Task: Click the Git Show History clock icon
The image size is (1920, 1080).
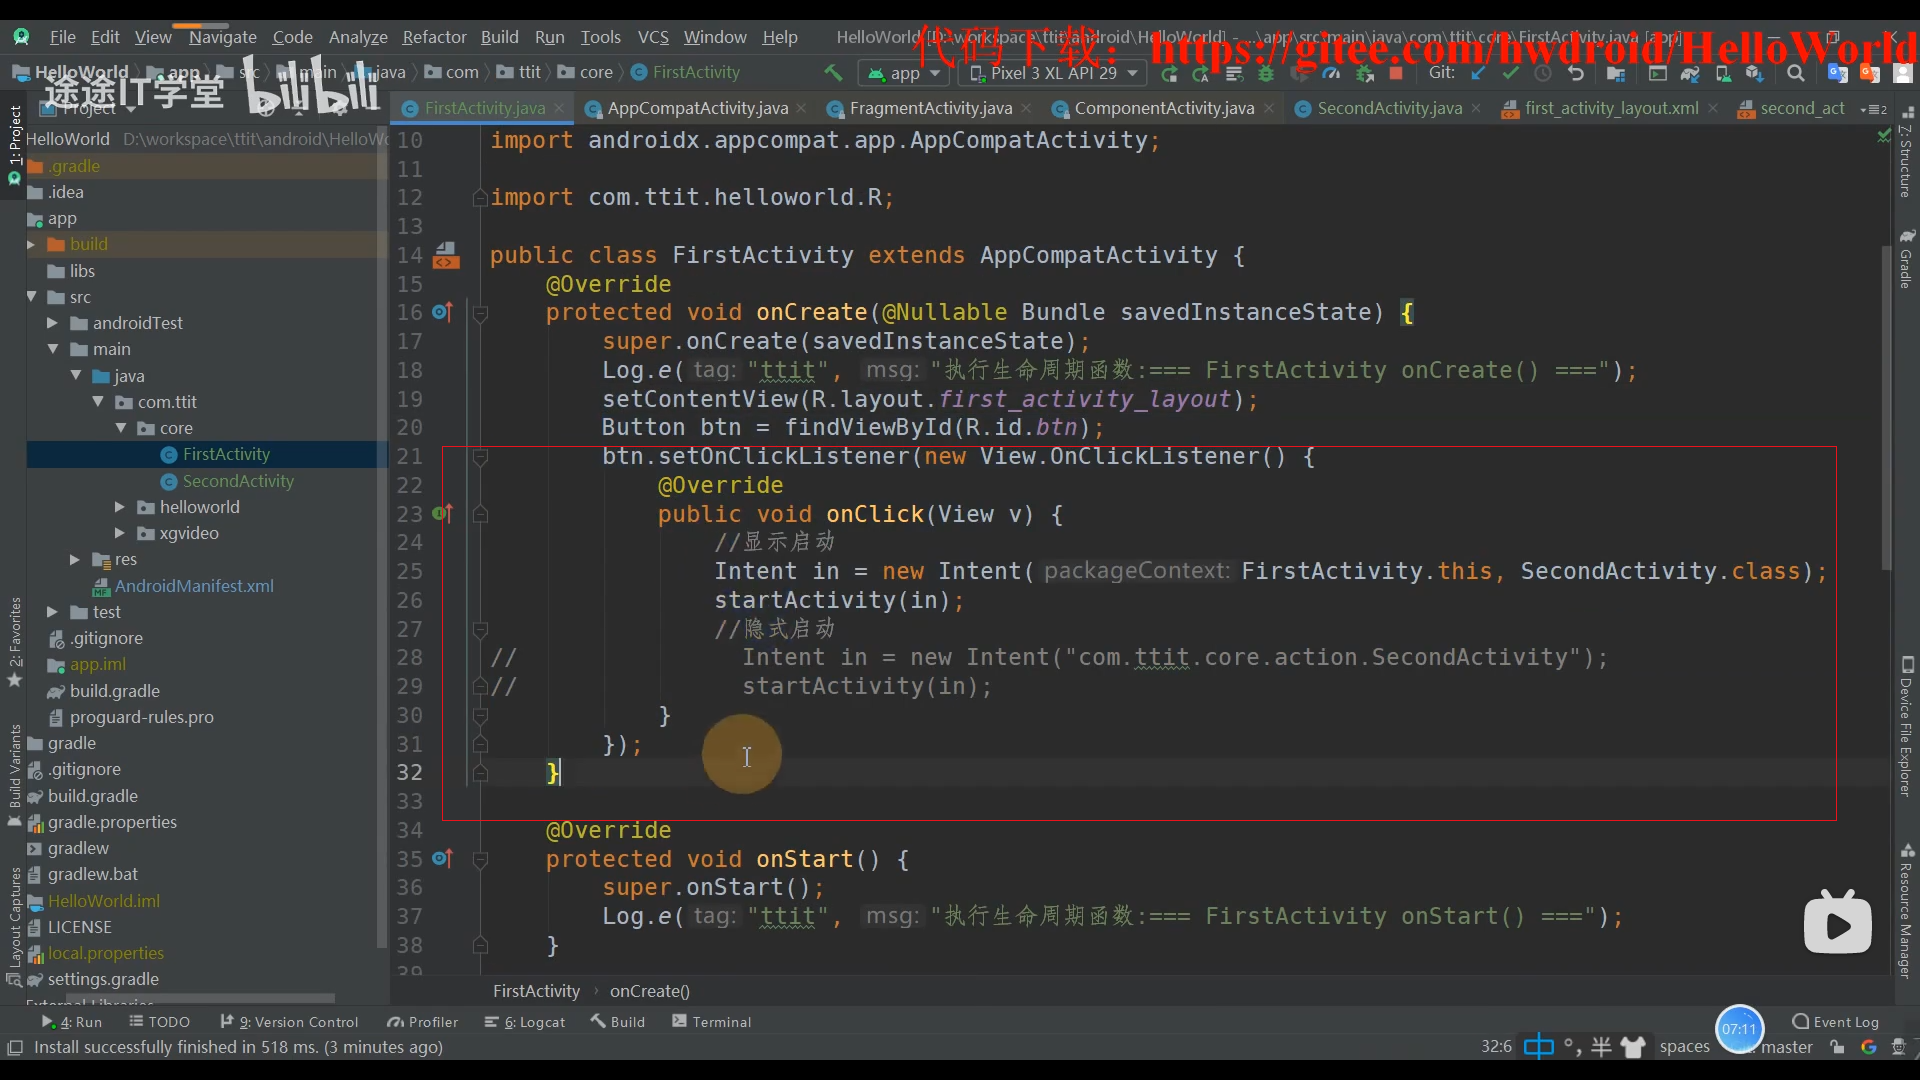Action: coord(1543,73)
